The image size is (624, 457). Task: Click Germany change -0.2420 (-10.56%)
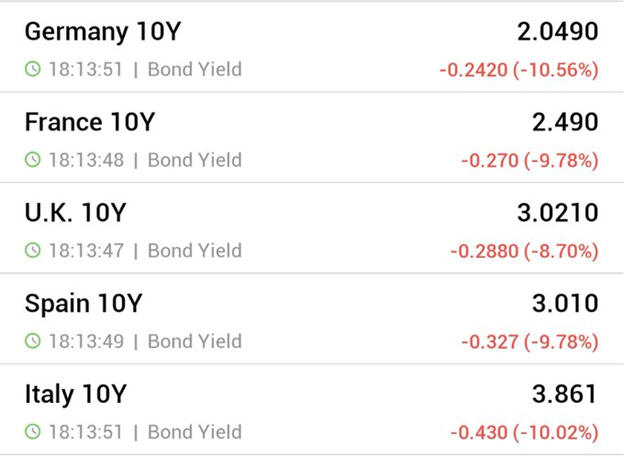pos(519,71)
